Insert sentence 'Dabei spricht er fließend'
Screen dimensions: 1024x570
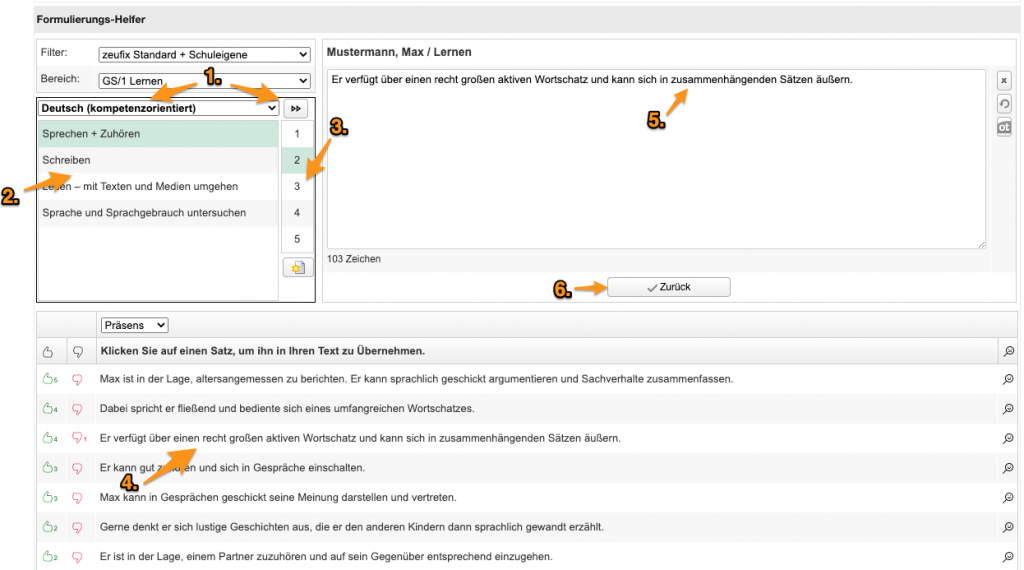[x=287, y=409]
